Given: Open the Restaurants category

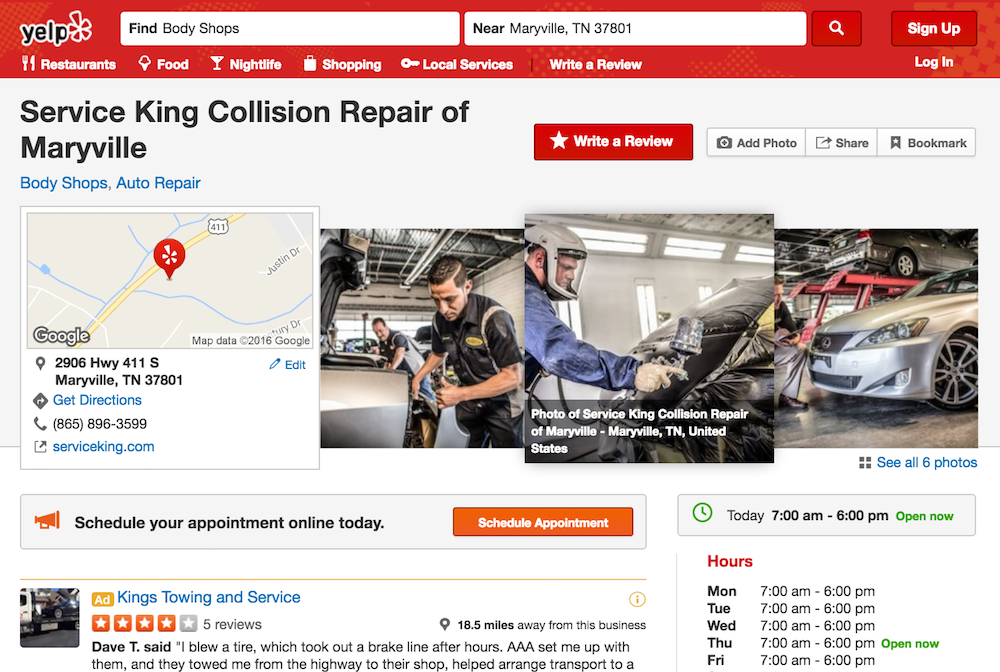Looking at the screenshot, I should pos(69,64).
